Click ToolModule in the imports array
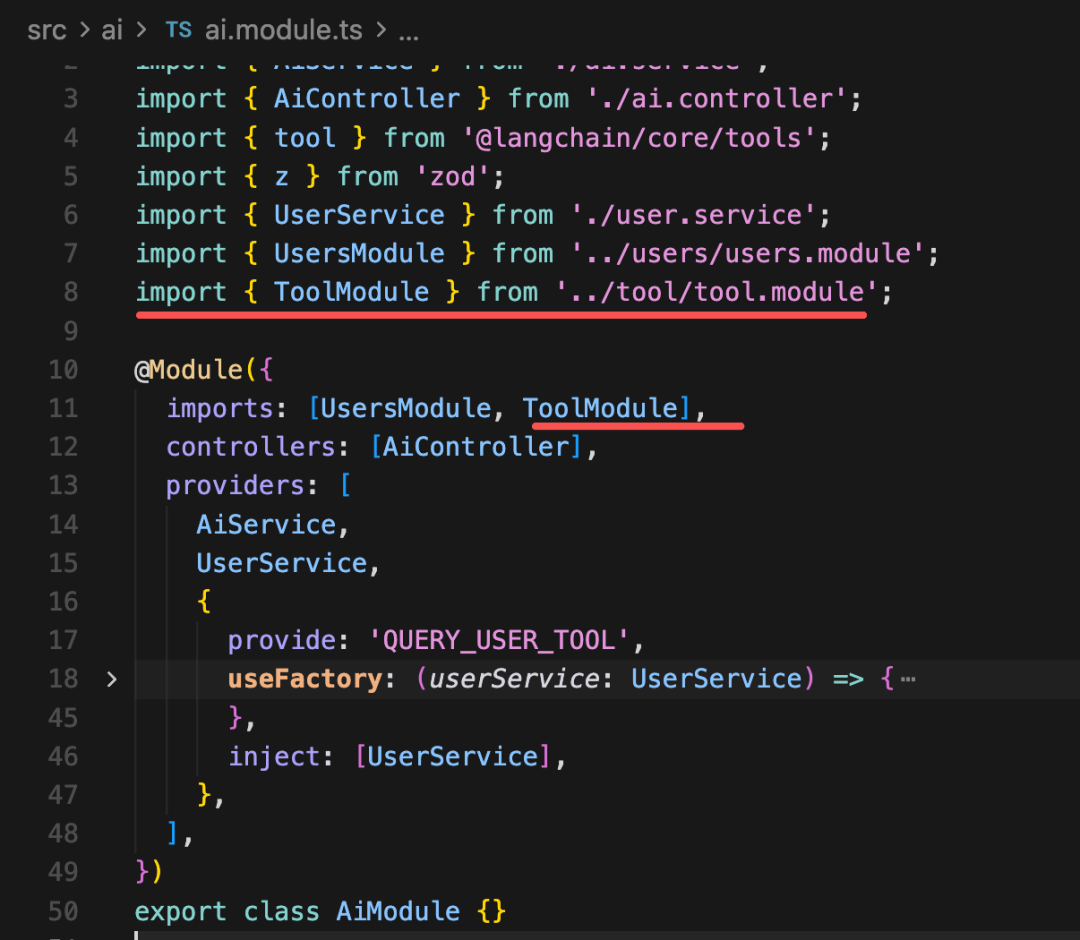The image size is (1080, 940). point(601,408)
